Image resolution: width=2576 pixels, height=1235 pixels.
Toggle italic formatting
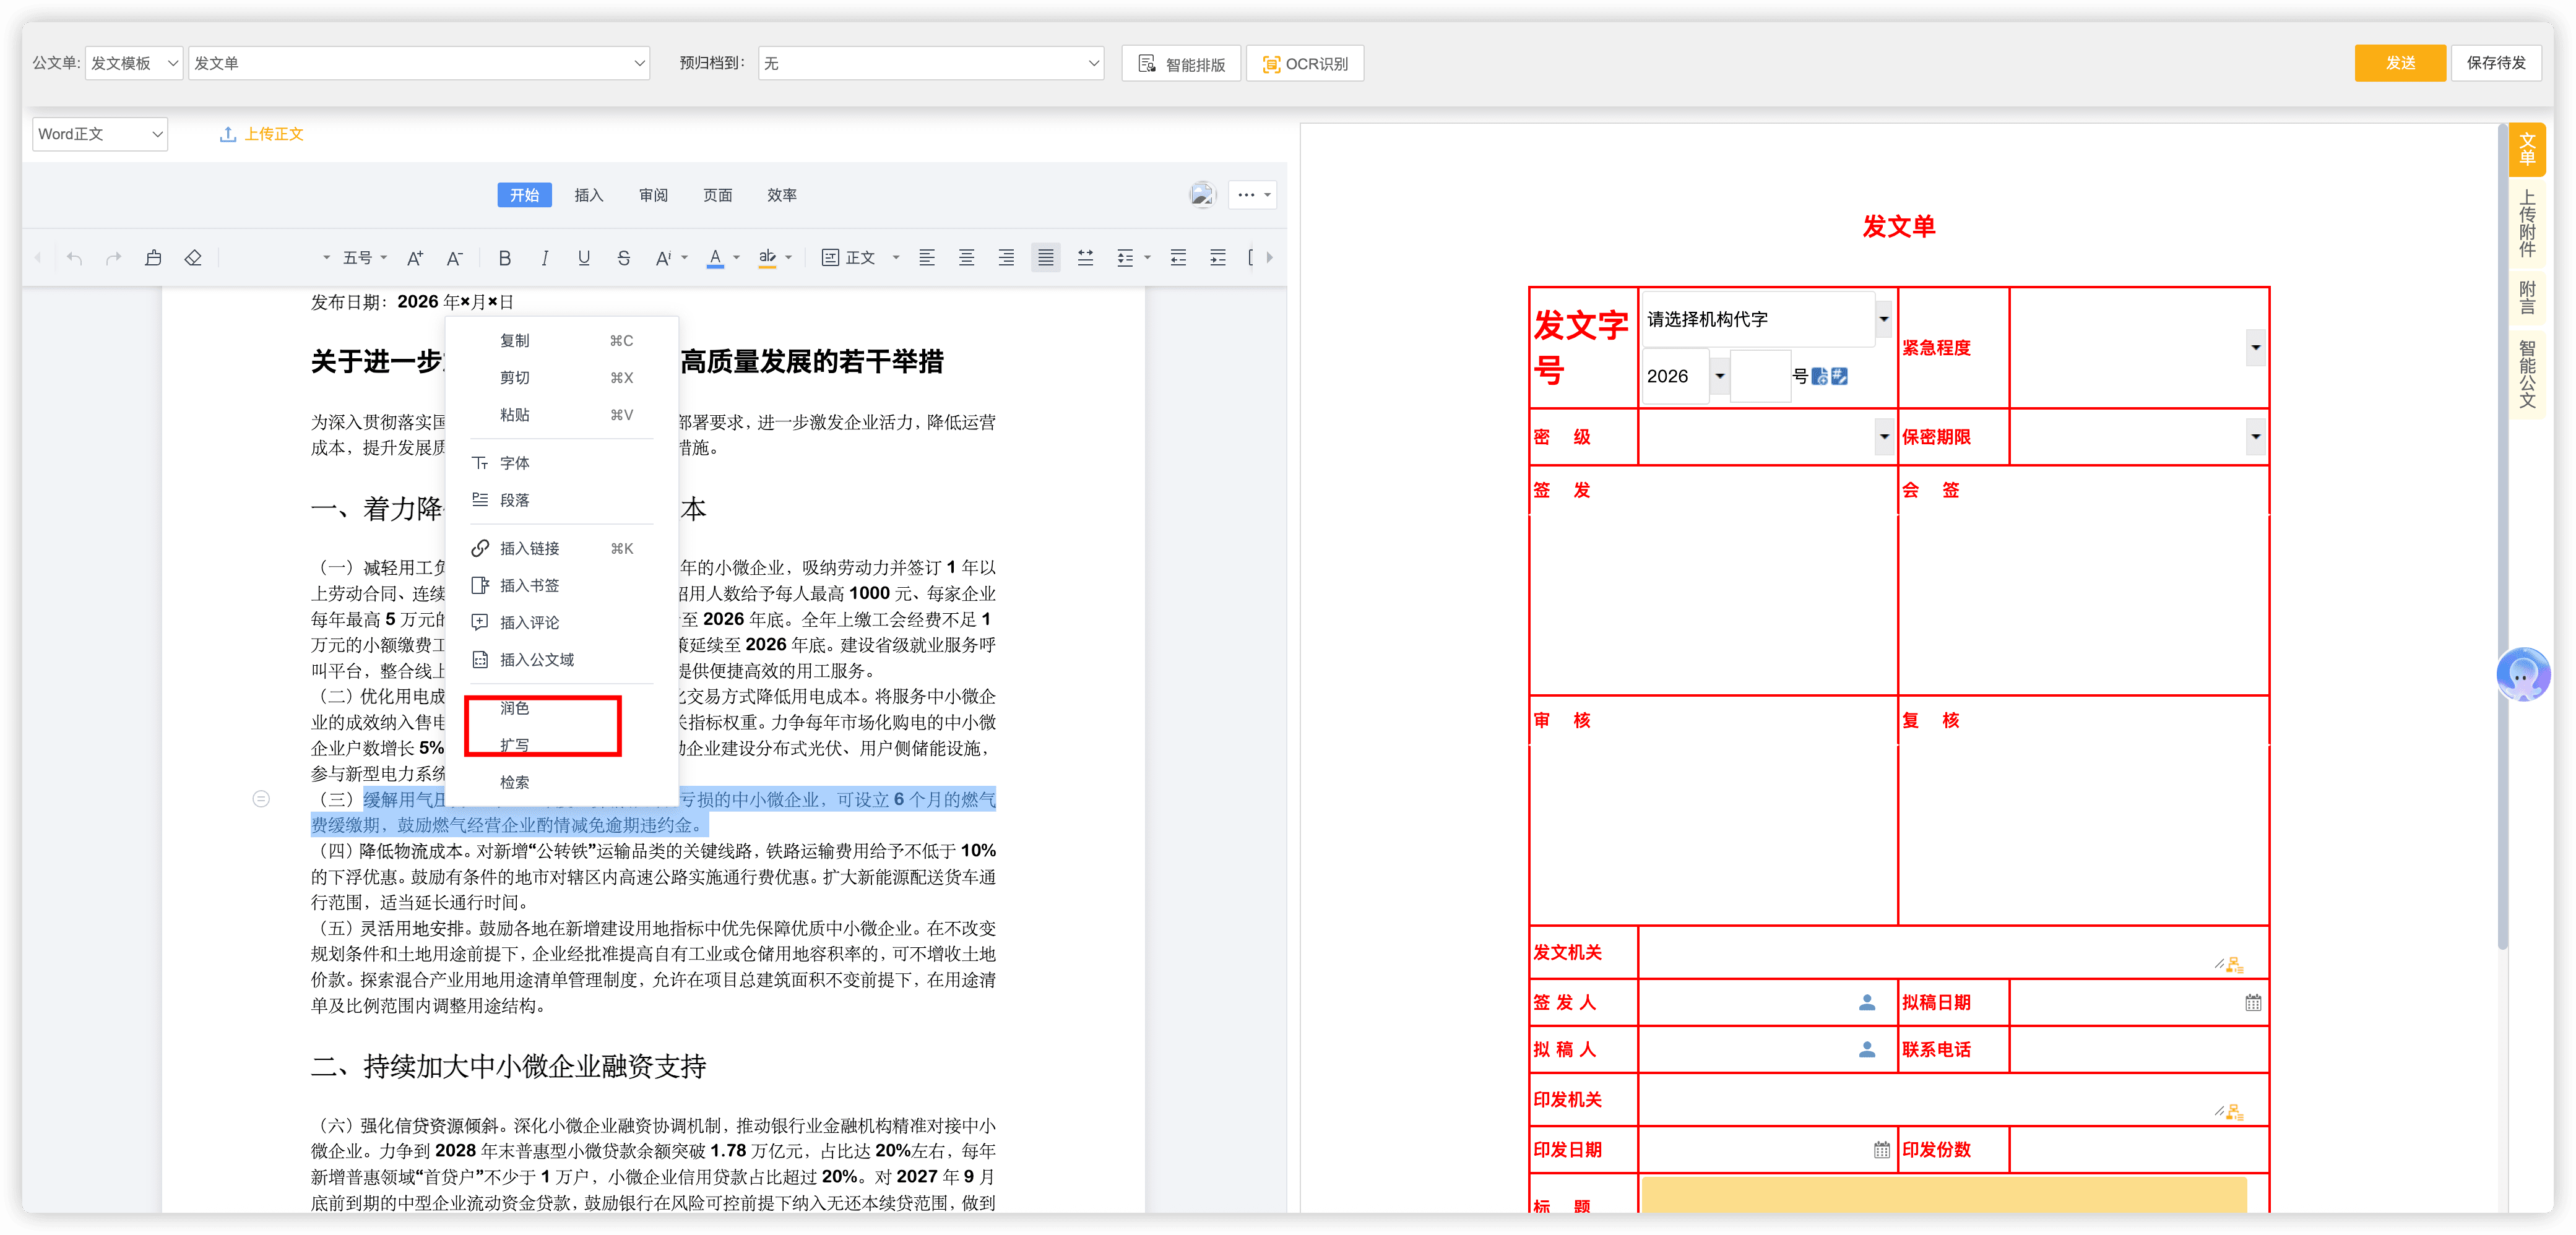[x=544, y=258]
